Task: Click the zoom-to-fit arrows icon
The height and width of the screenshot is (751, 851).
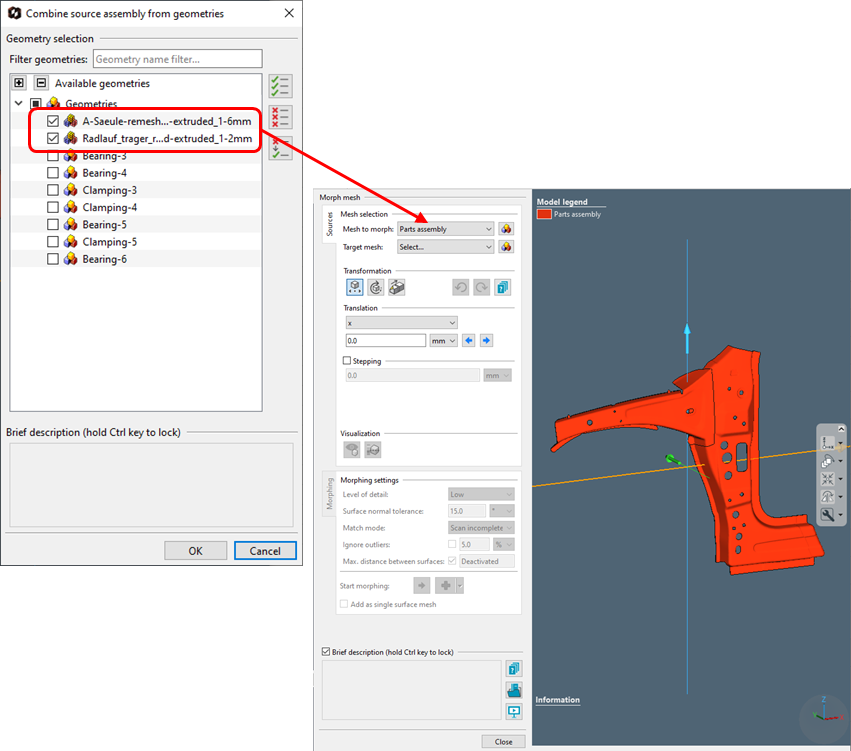Action: pyautogui.click(x=827, y=479)
